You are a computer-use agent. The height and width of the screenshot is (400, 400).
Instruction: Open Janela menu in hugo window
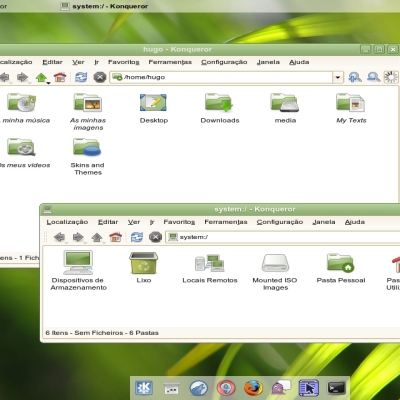268,62
